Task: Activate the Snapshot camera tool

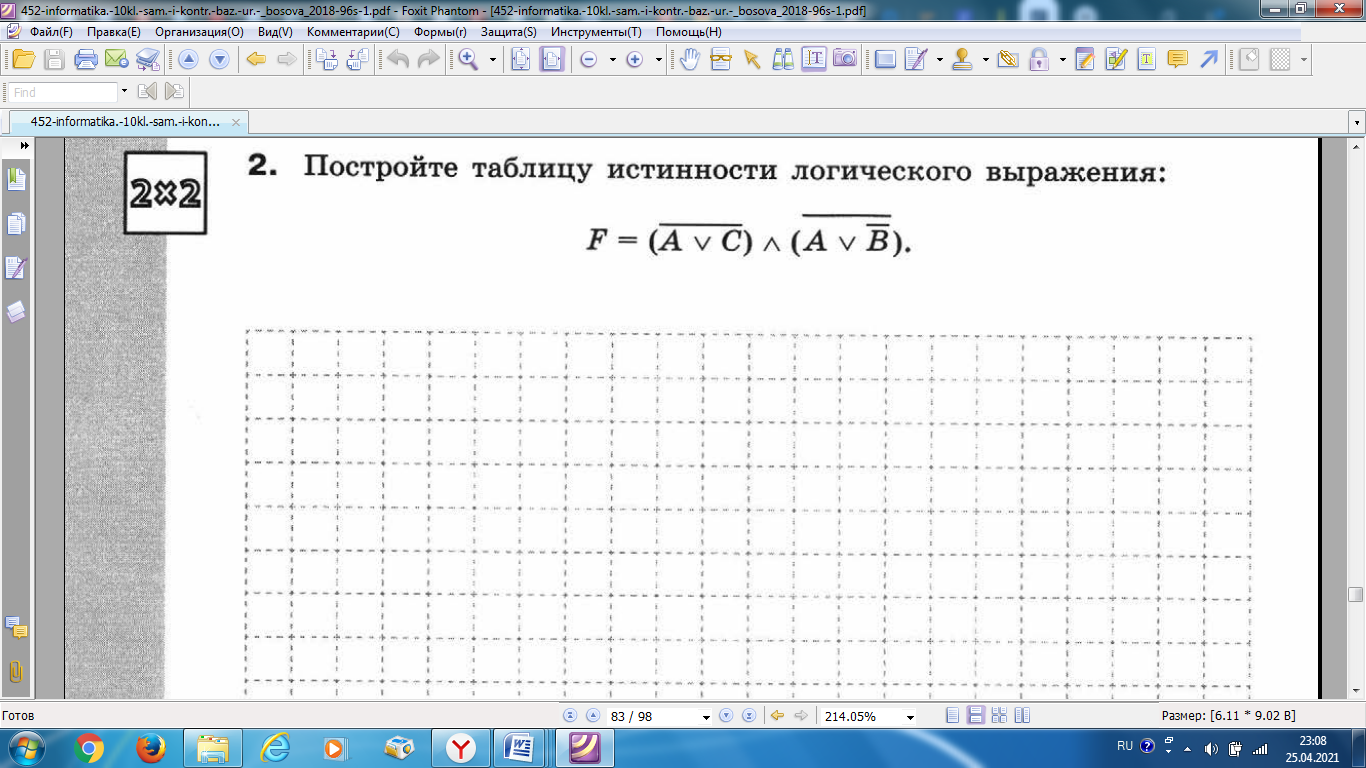Action: coord(845,59)
